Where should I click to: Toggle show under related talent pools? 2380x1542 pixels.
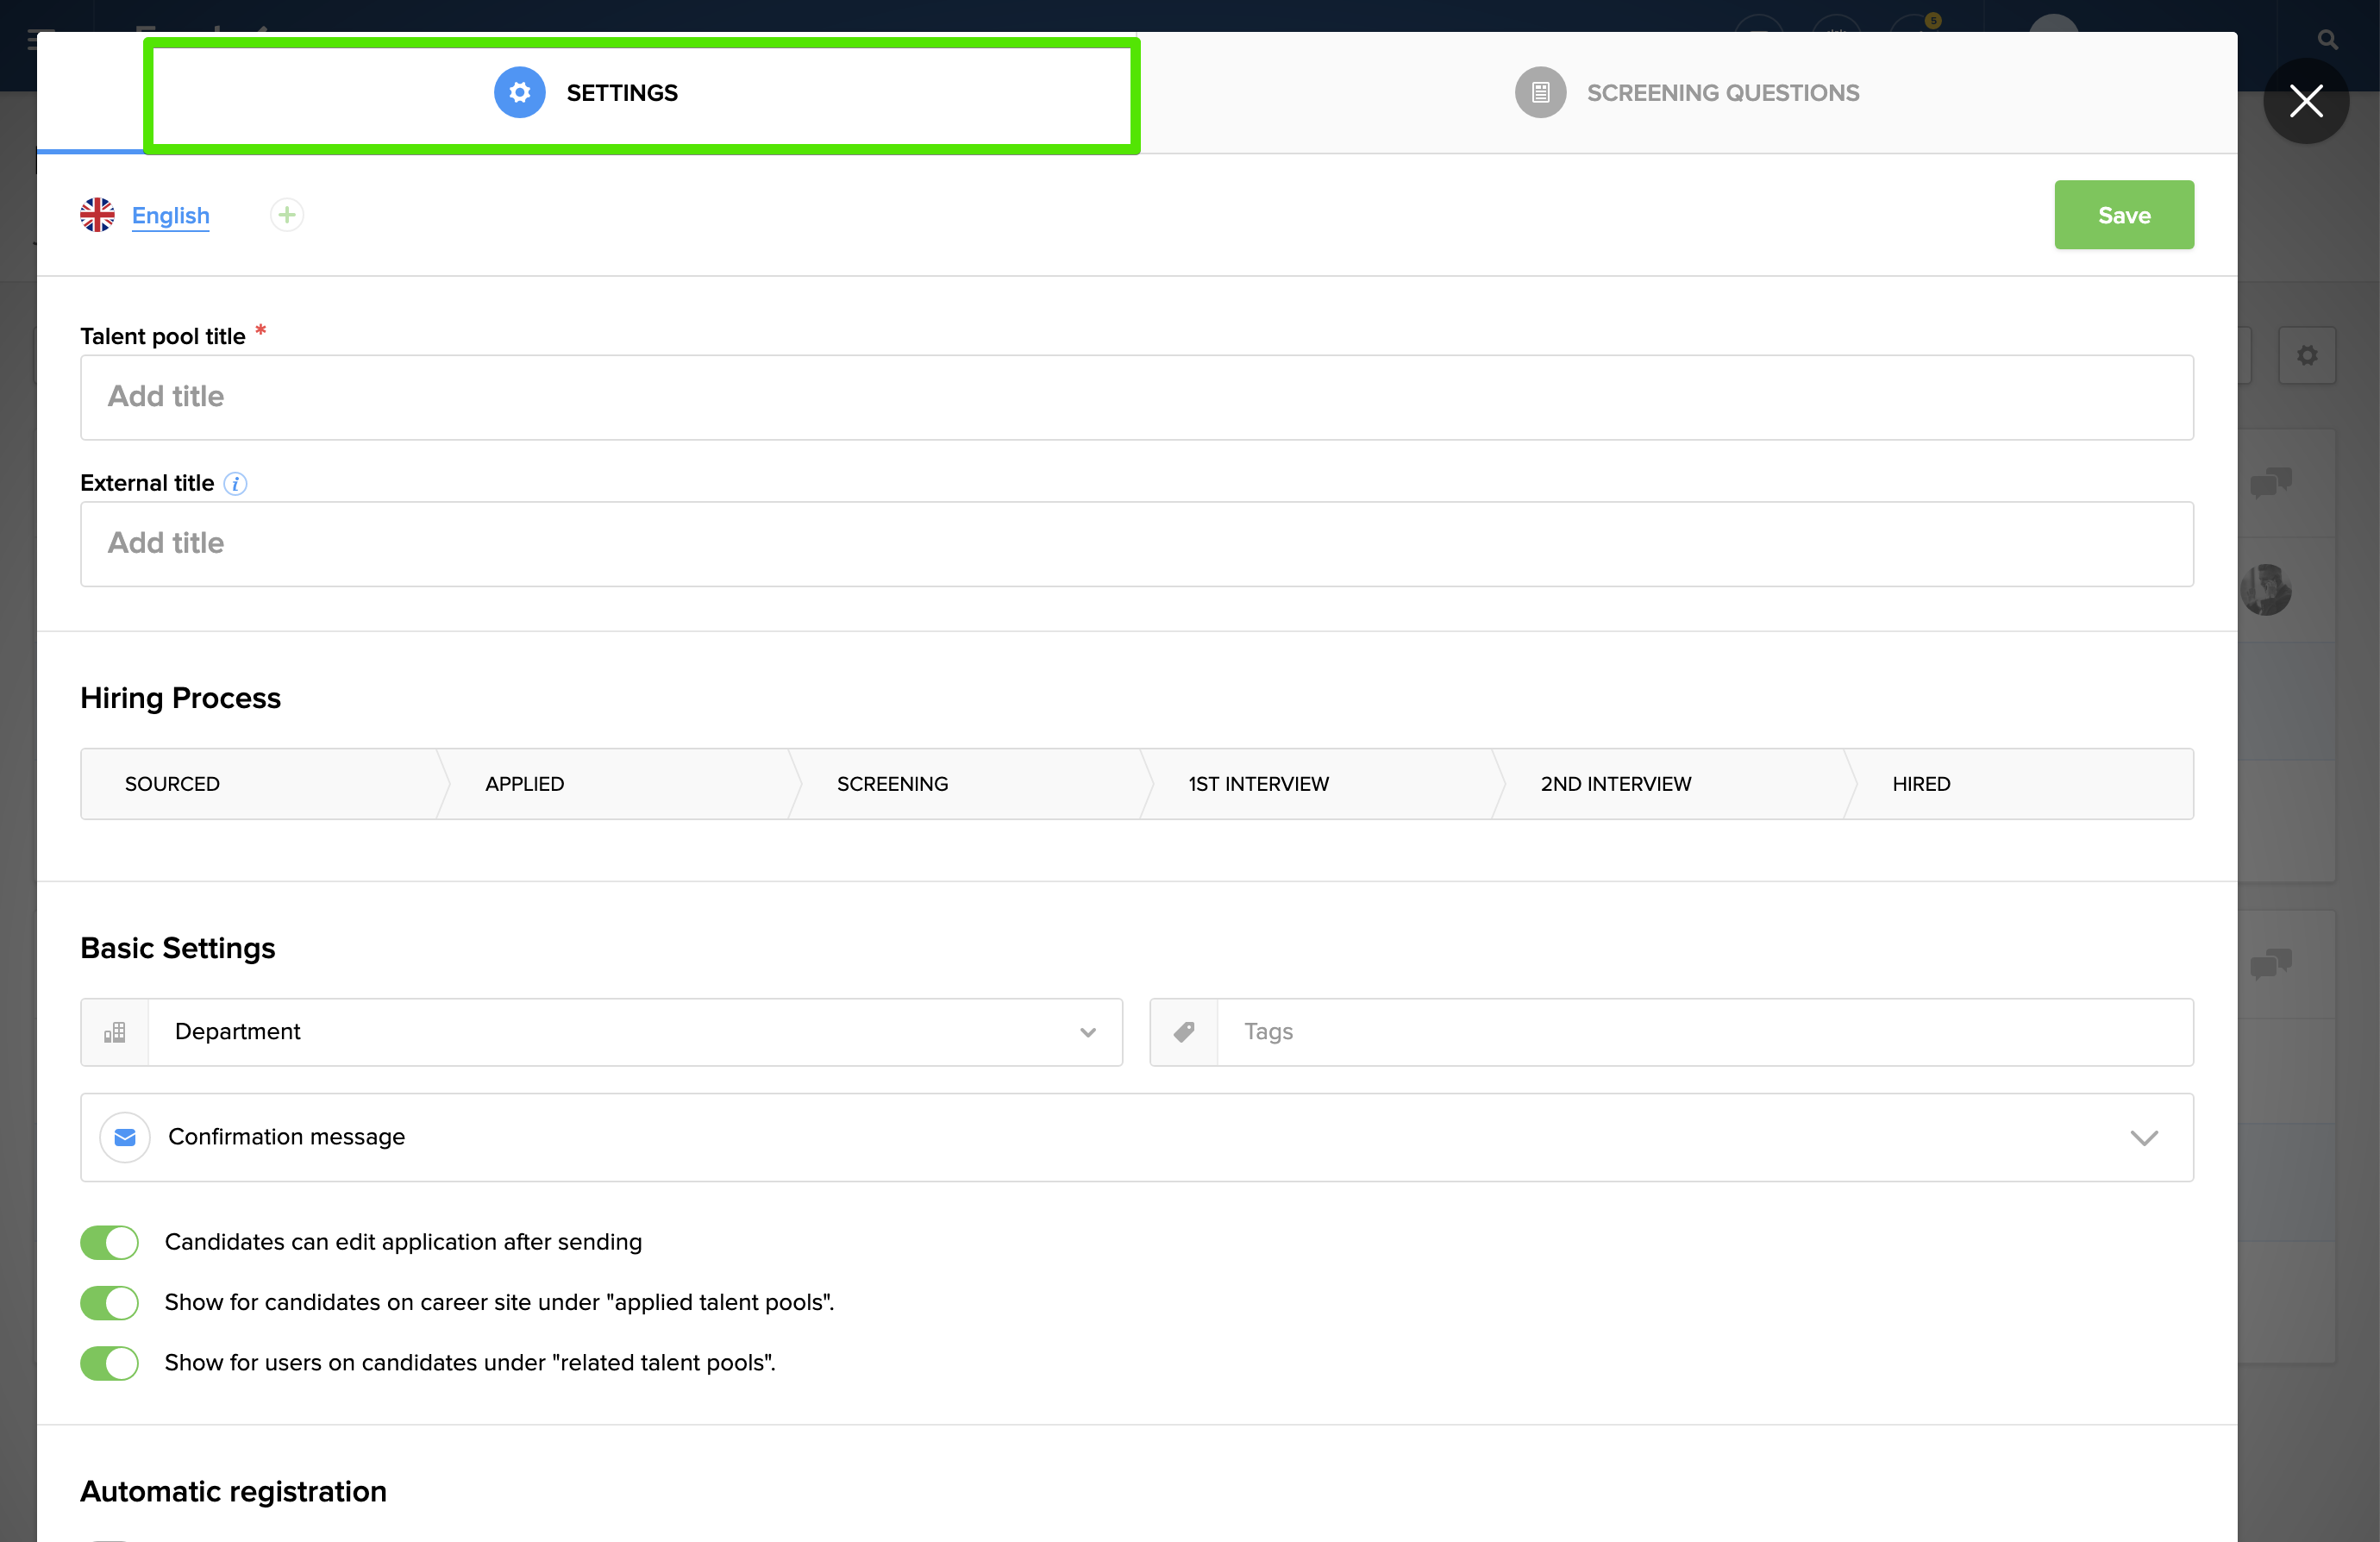point(110,1364)
